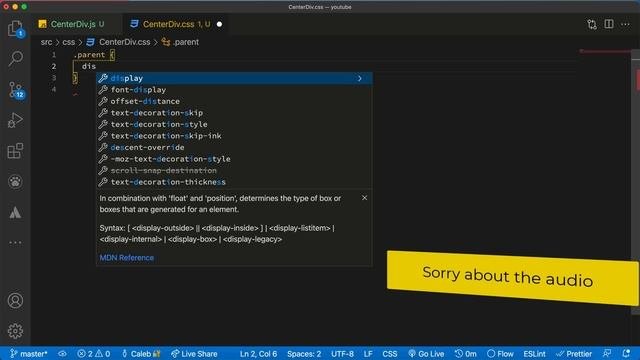Image resolution: width=640 pixels, height=360 pixels.
Task: Select text-decoration-skip-ink suggestion
Action: tap(234, 136)
